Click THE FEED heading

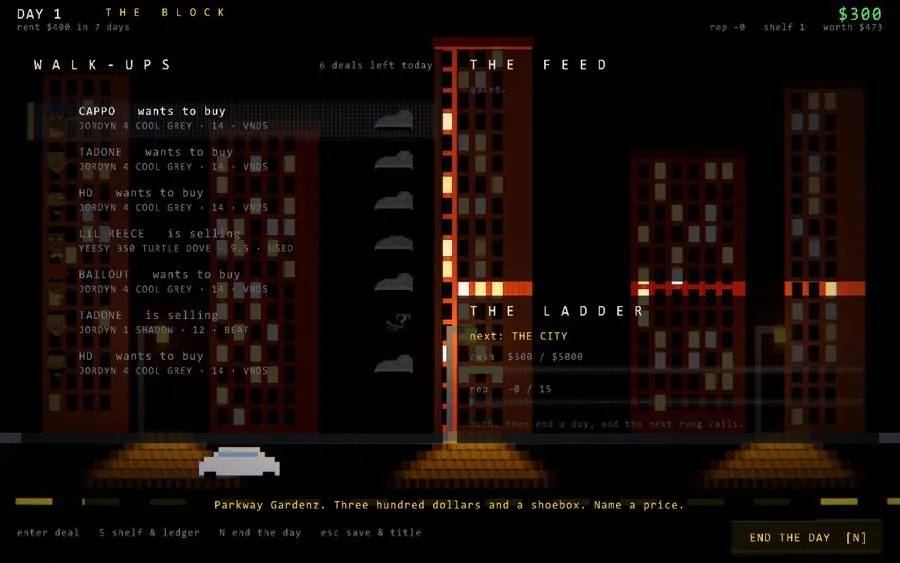[538, 65]
